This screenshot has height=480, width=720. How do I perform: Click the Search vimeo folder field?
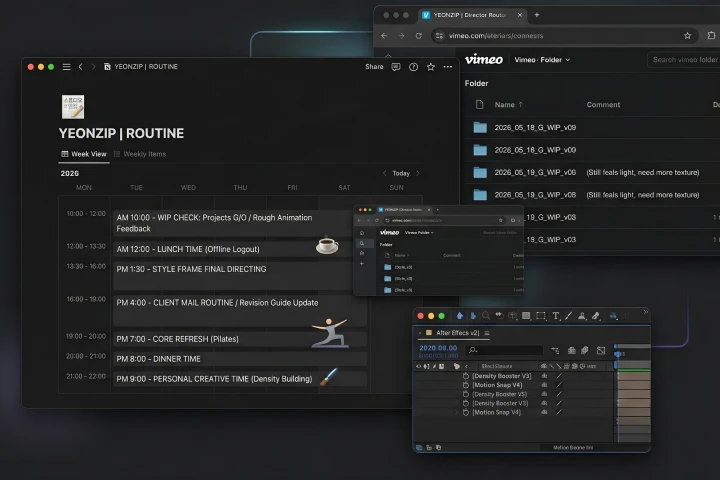click(684, 60)
